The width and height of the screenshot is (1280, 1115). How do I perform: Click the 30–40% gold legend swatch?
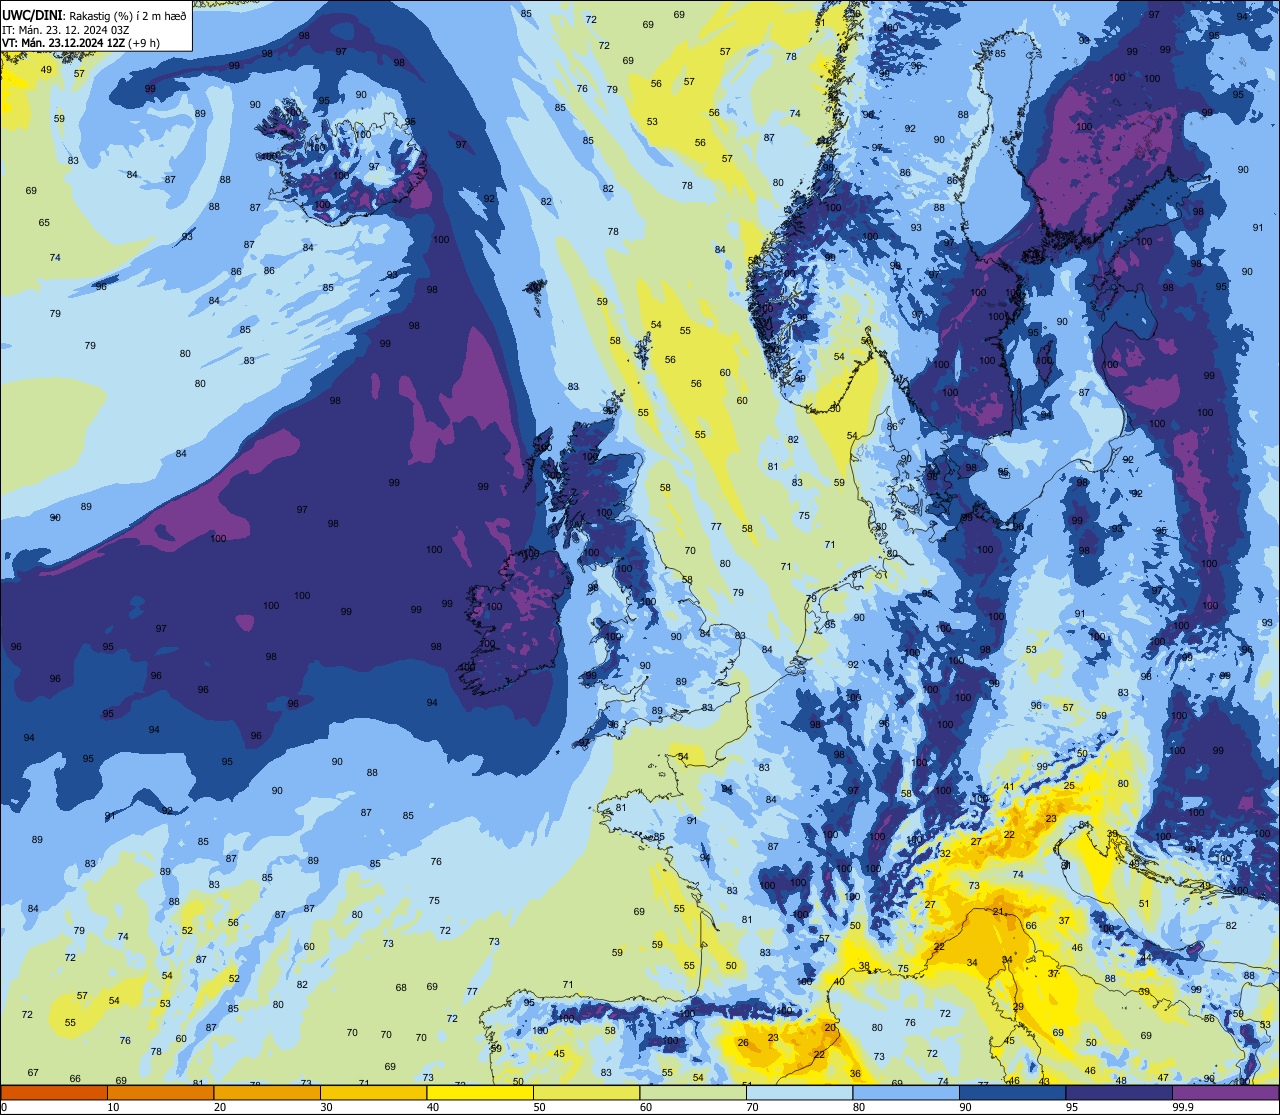point(374,1093)
